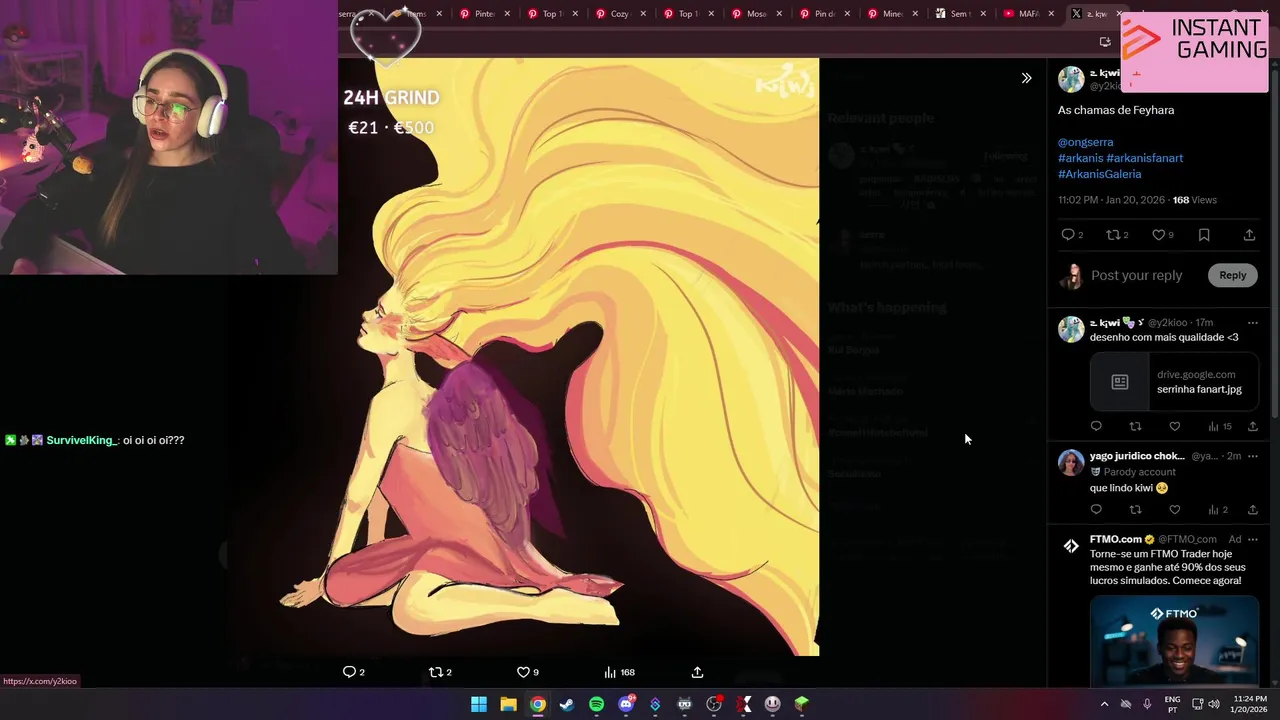Collapse the sidebar with the double-chevron icon
The height and width of the screenshot is (720, 1280).
pyautogui.click(x=1026, y=78)
